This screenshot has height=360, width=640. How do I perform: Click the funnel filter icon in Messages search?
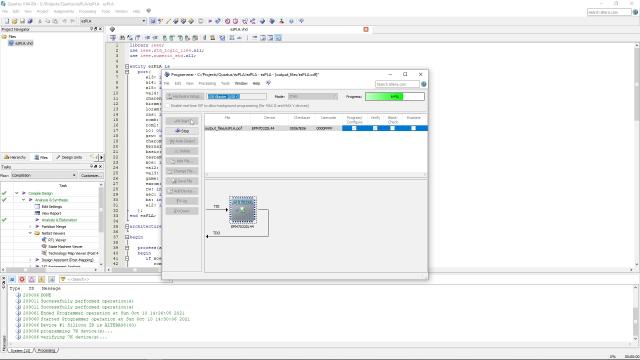(x=63, y=279)
